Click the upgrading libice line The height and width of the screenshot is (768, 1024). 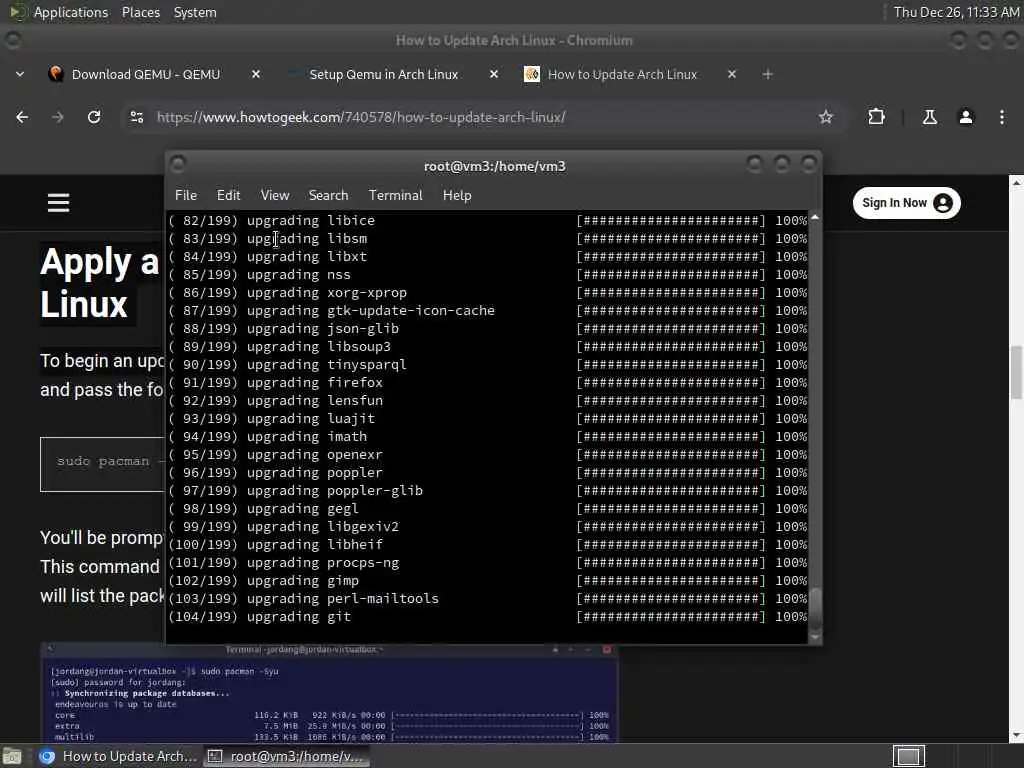488,221
